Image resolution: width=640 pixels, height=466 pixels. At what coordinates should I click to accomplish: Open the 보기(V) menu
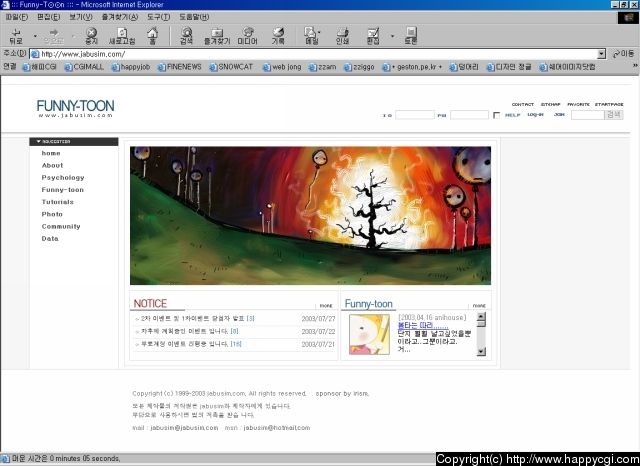pos(81,17)
